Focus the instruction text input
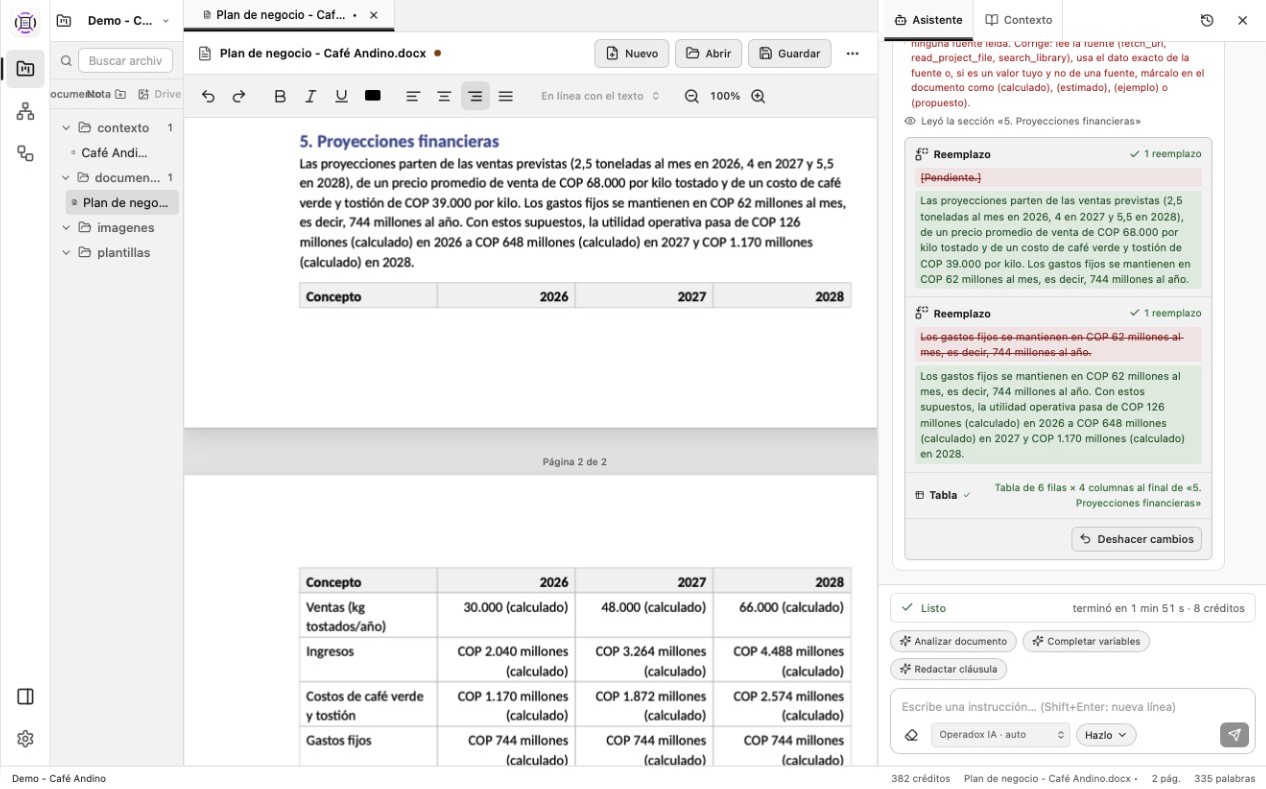 click(x=1072, y=706)
